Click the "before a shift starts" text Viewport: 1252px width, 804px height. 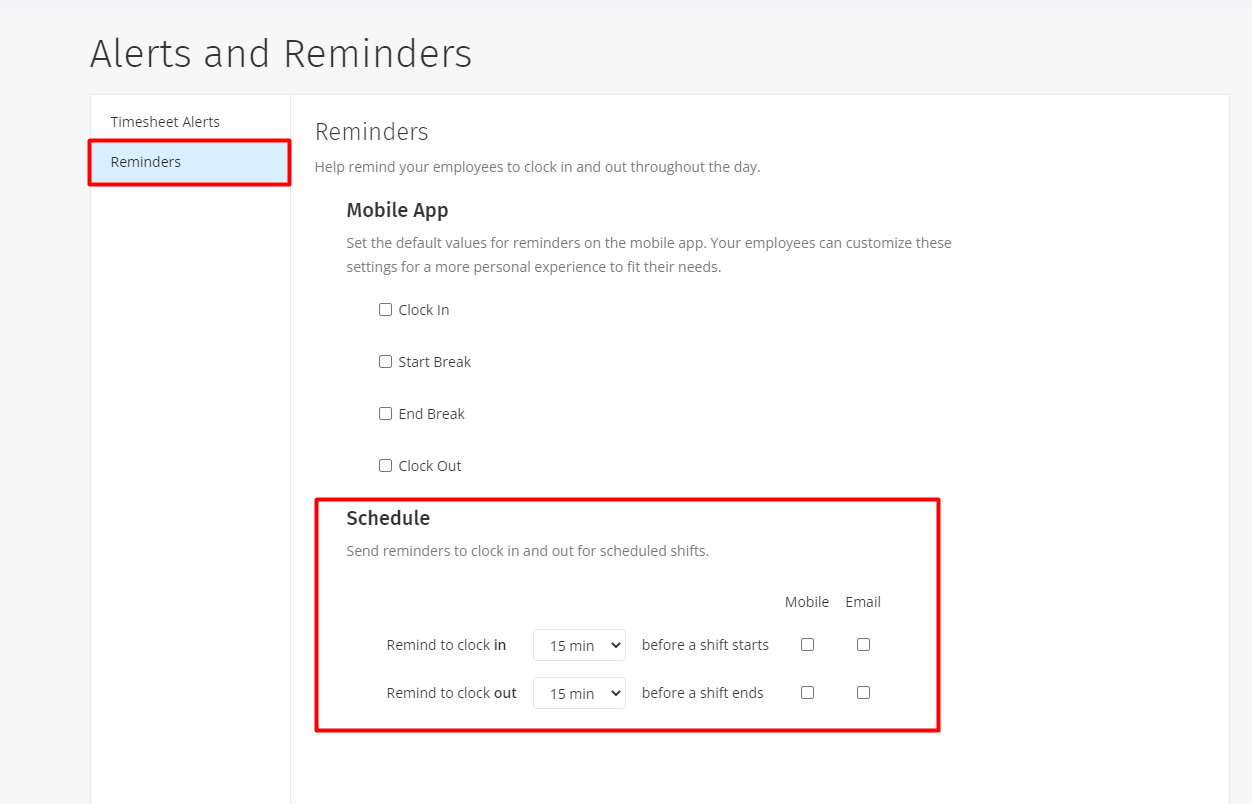(705, 645)
